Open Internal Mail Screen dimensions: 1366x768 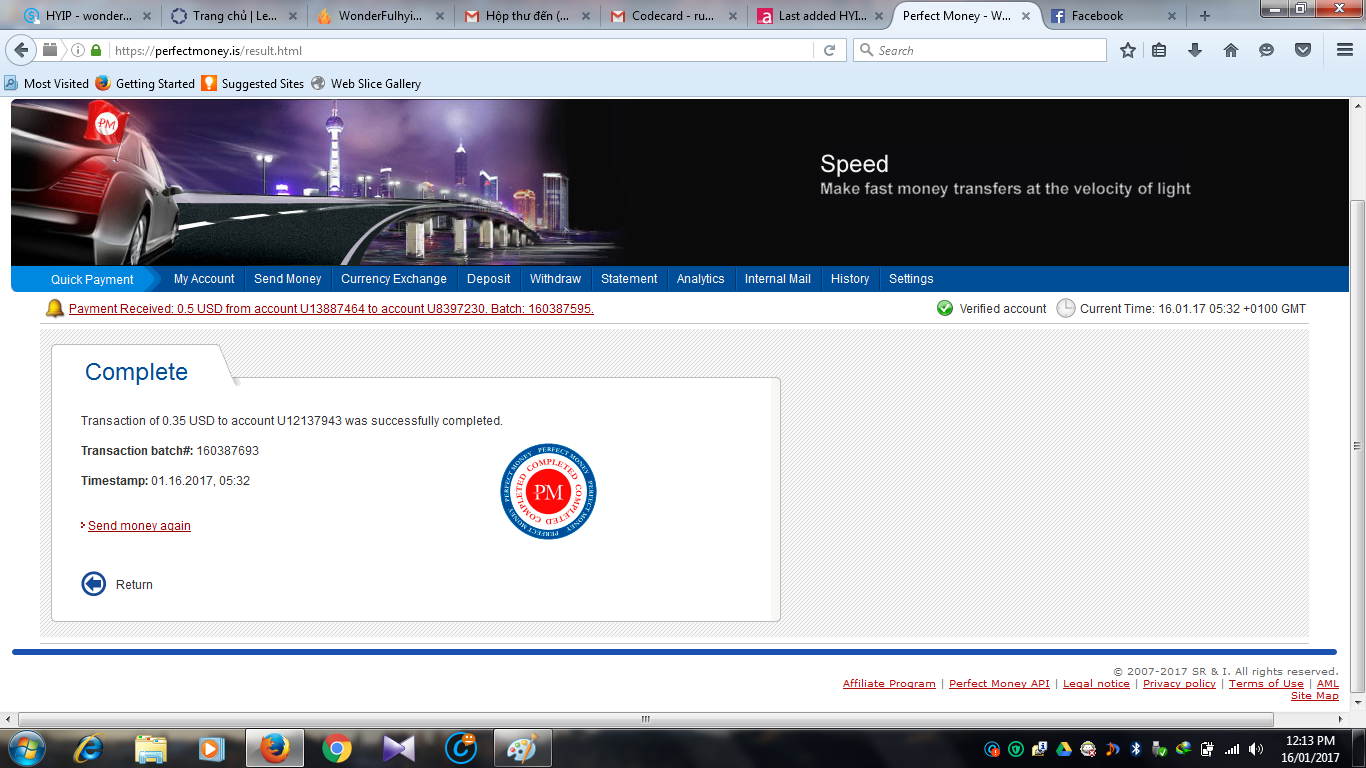tap(778, 279)
